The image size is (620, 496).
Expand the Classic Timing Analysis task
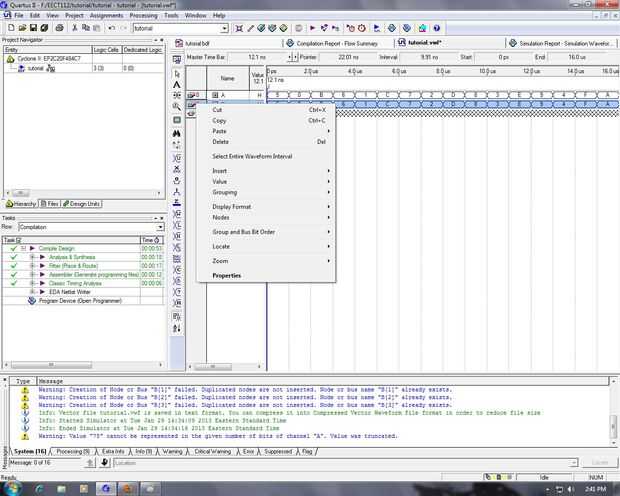pyautogui.click(x=33, y=283)
